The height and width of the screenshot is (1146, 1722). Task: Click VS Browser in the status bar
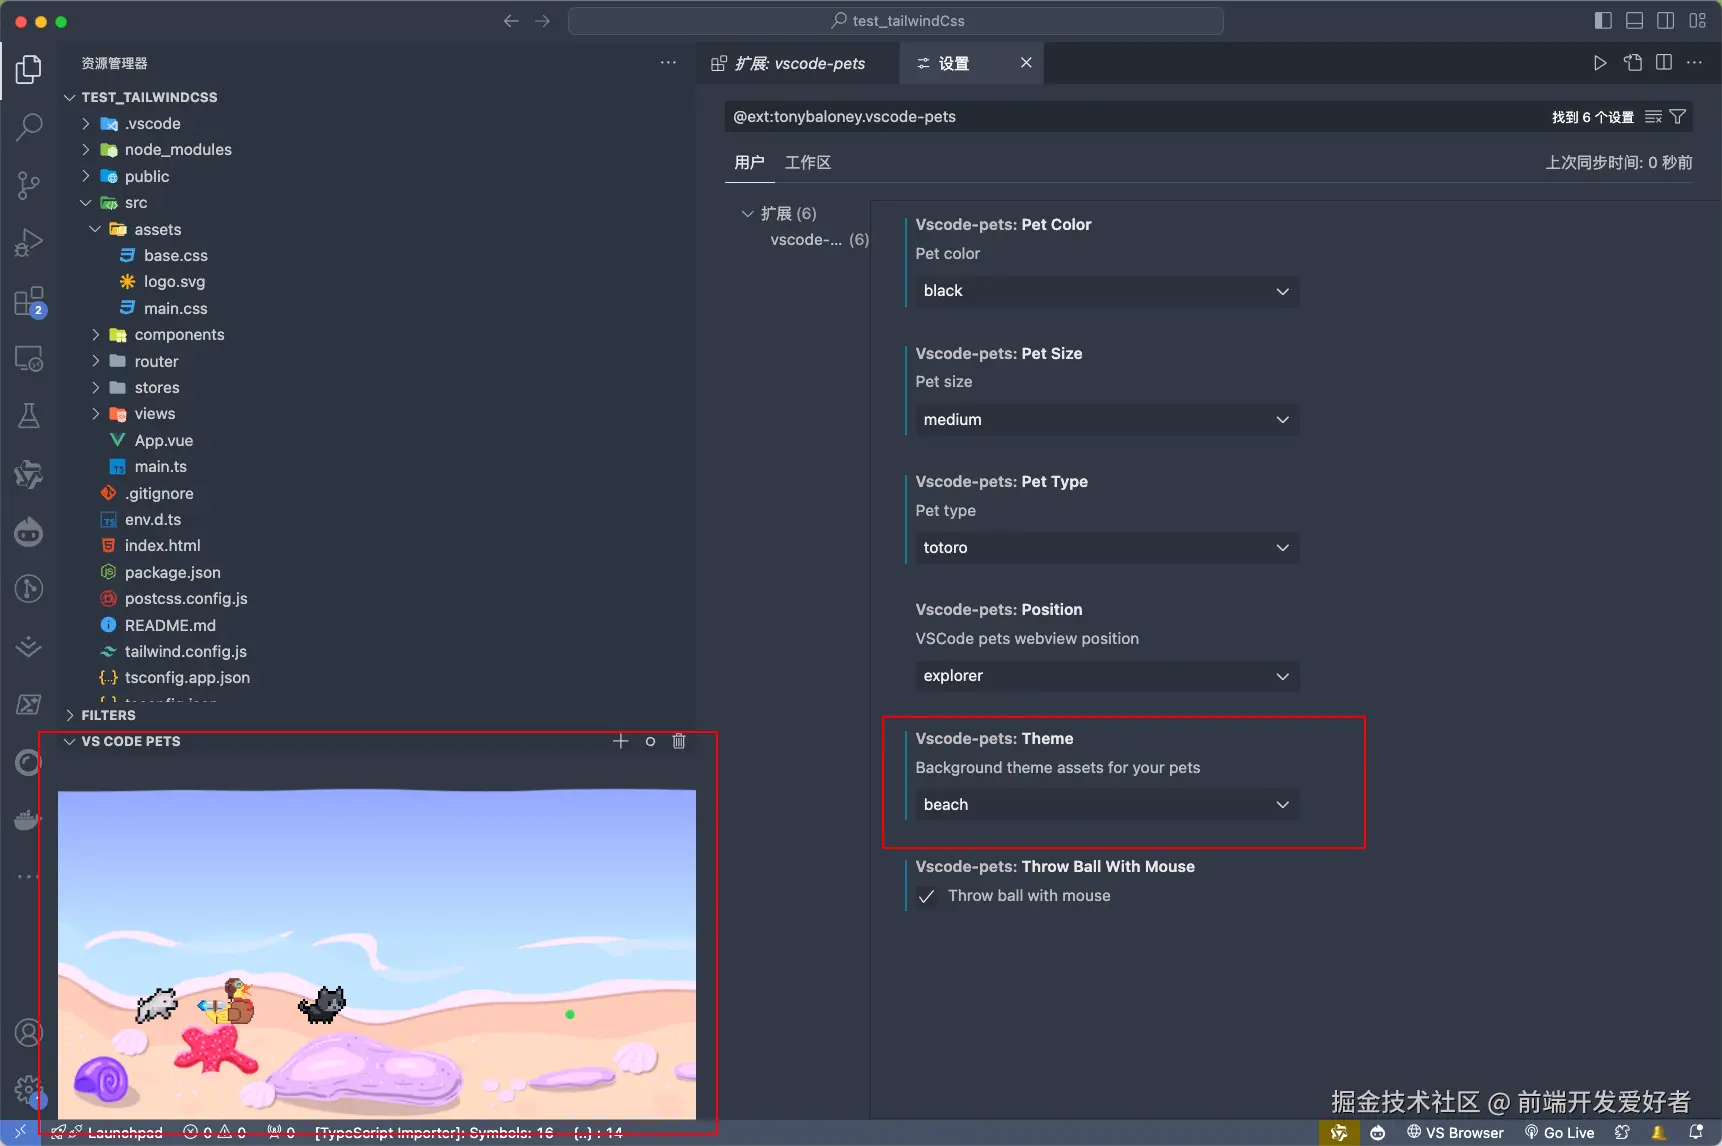pos(1454,1133)
